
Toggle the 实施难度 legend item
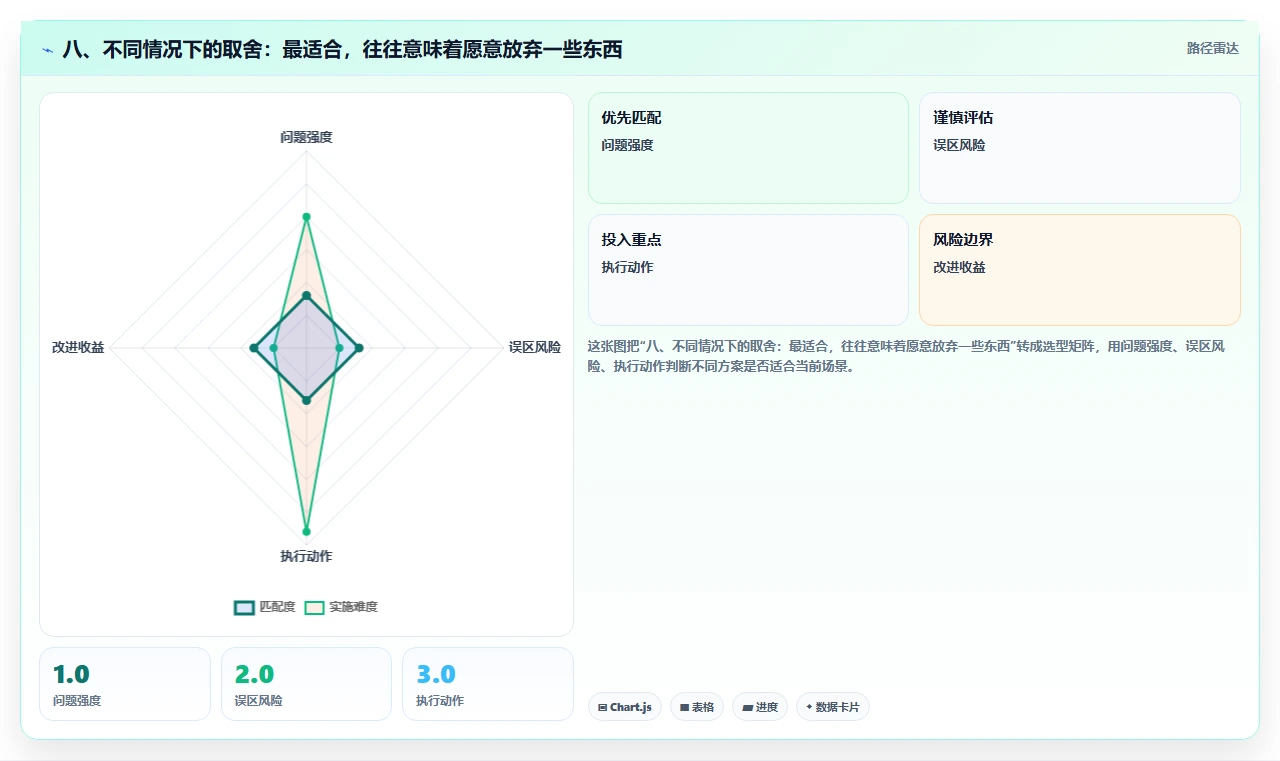click(x=341, y=607)
